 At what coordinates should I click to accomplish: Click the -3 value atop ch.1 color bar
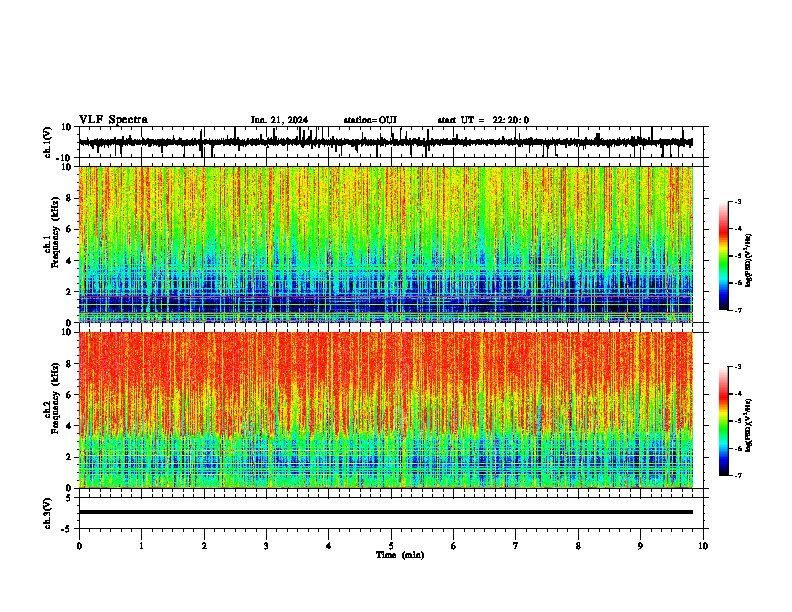(738, 202)
